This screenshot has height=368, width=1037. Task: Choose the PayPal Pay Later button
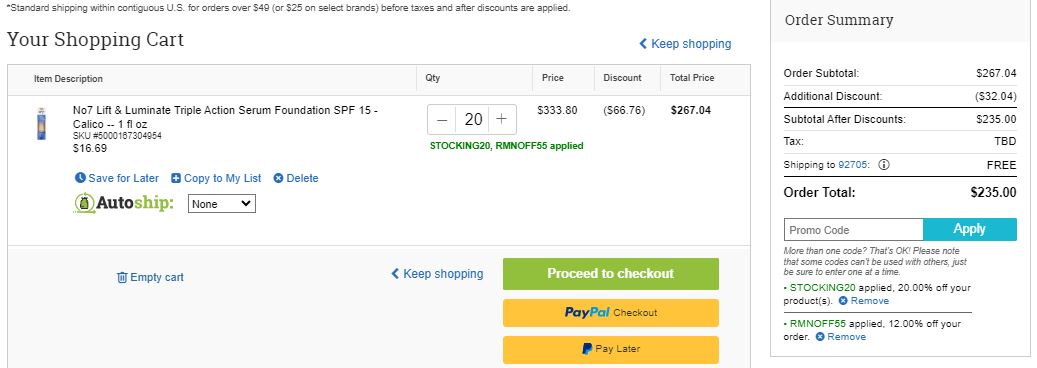point(610,349)
